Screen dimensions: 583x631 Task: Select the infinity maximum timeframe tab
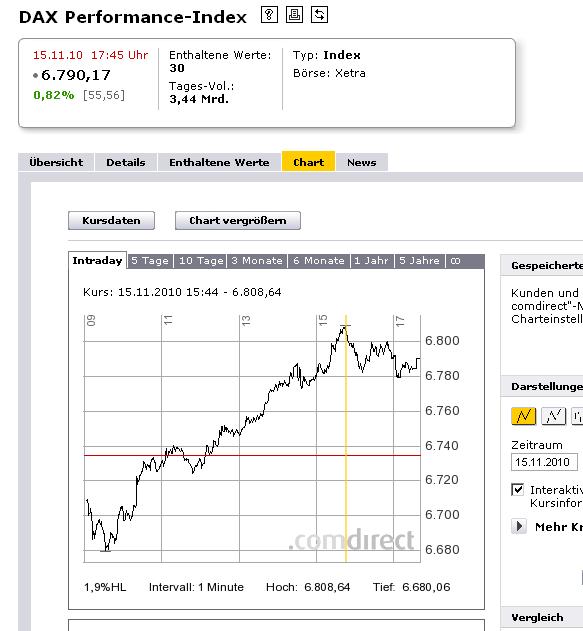(455, 261)
